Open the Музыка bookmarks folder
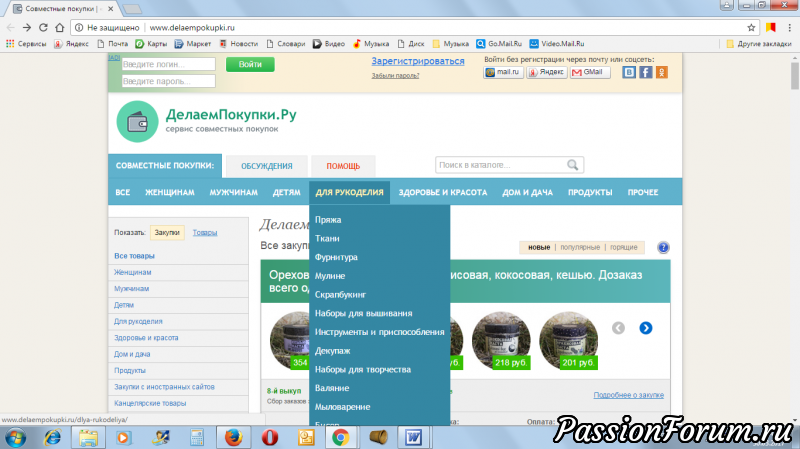Viewport: 800px width, 449px height. [x=451, y=44]
